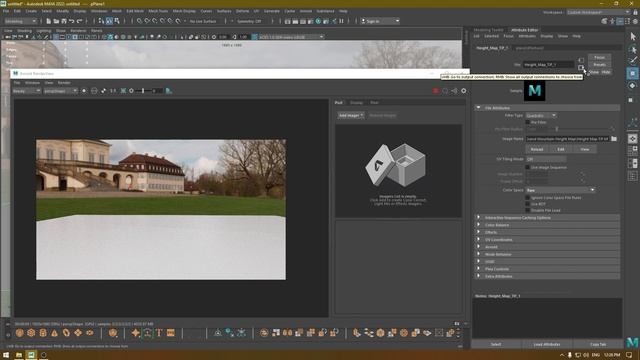Open the Filter Type dropdown
This screenshot has width=640, height=360.
[x=541, y=116]
